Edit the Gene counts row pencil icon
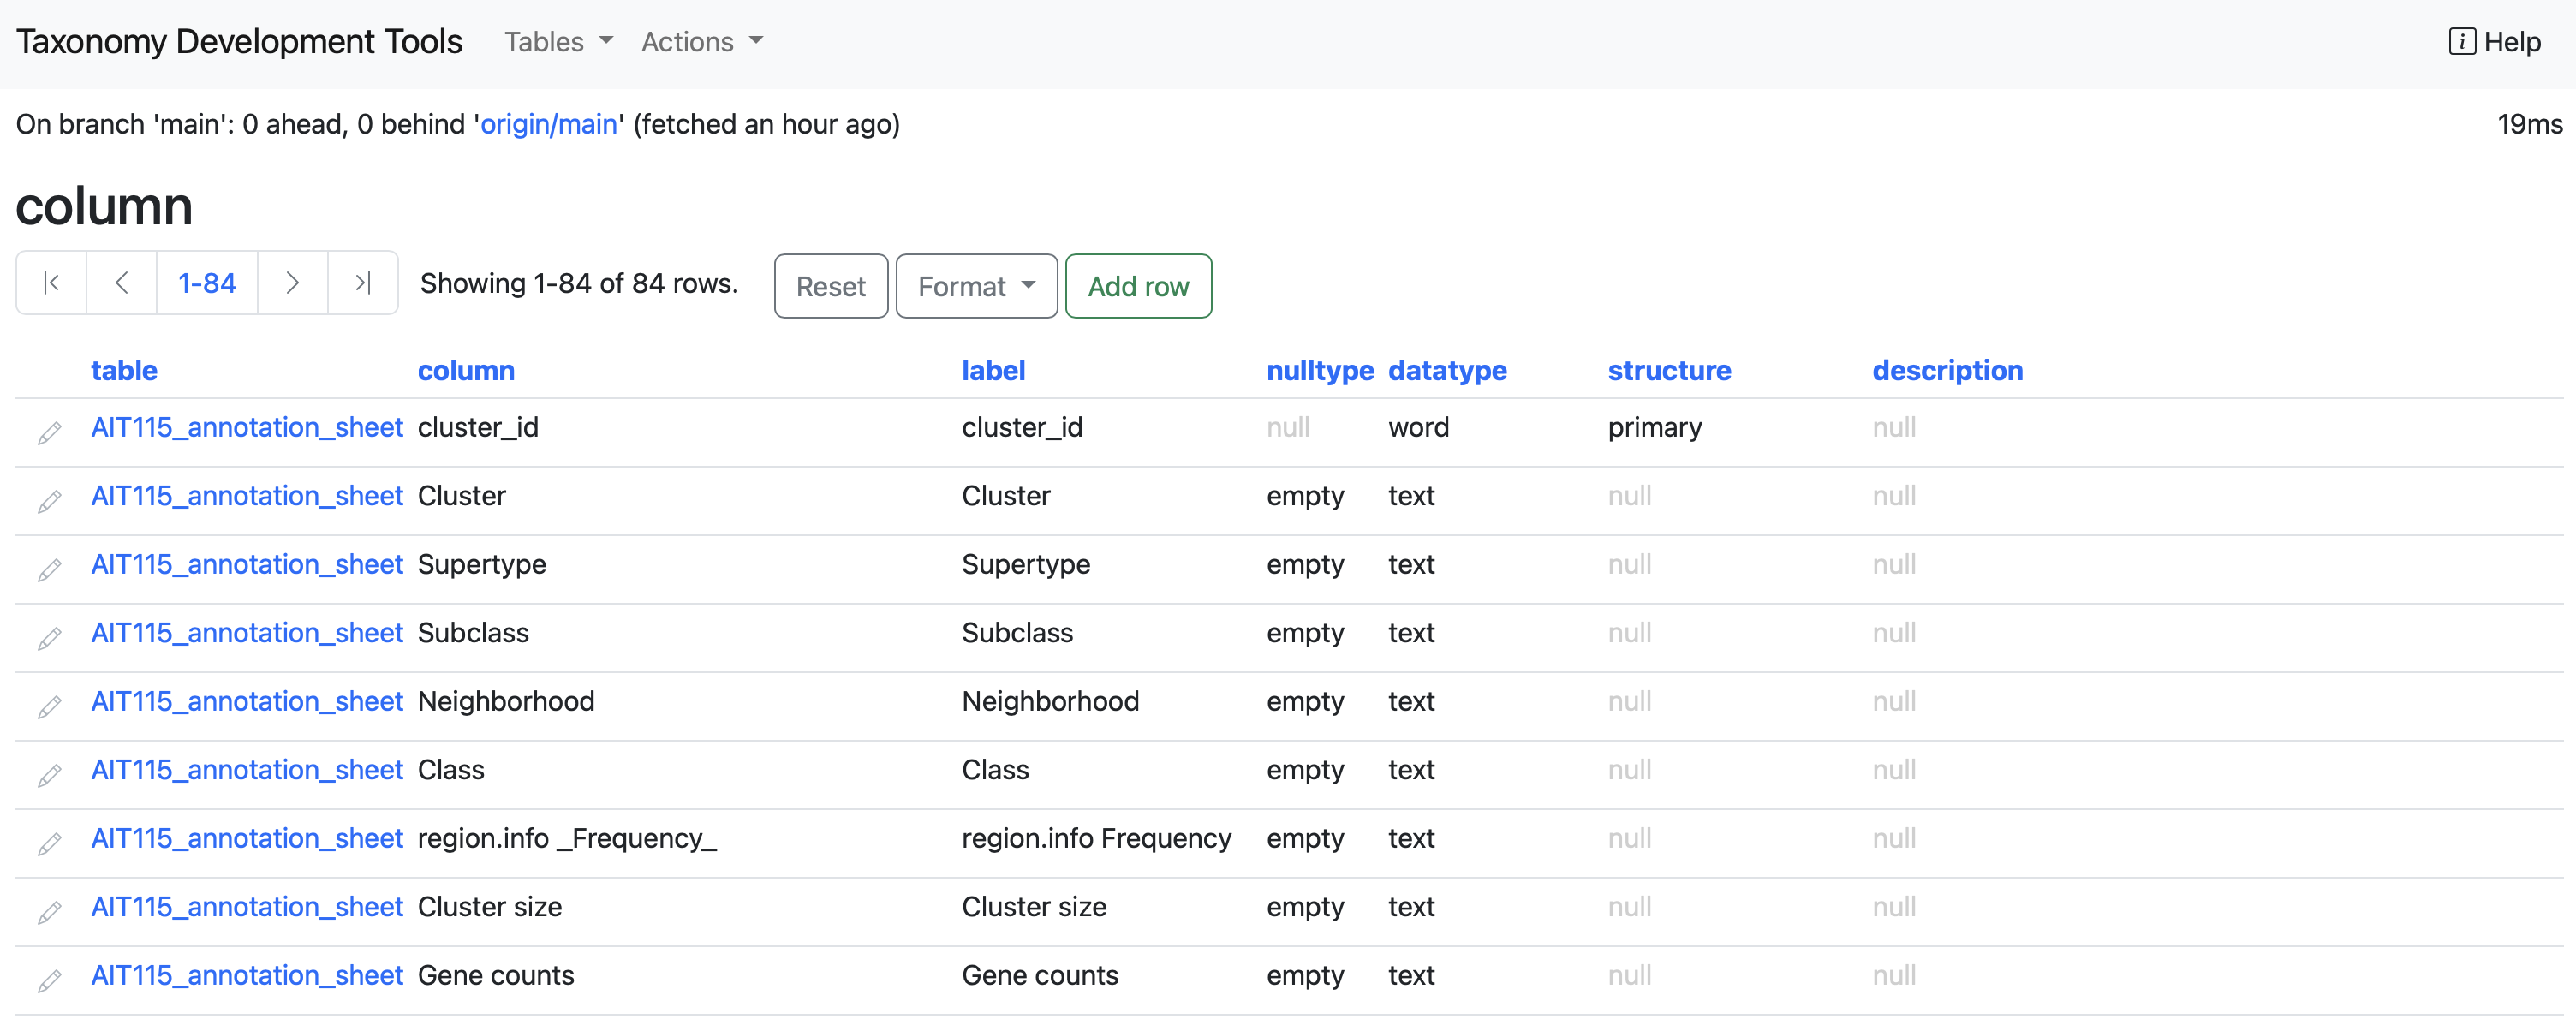This screenshot has width=2576, height=1019. tap(49, 980)
